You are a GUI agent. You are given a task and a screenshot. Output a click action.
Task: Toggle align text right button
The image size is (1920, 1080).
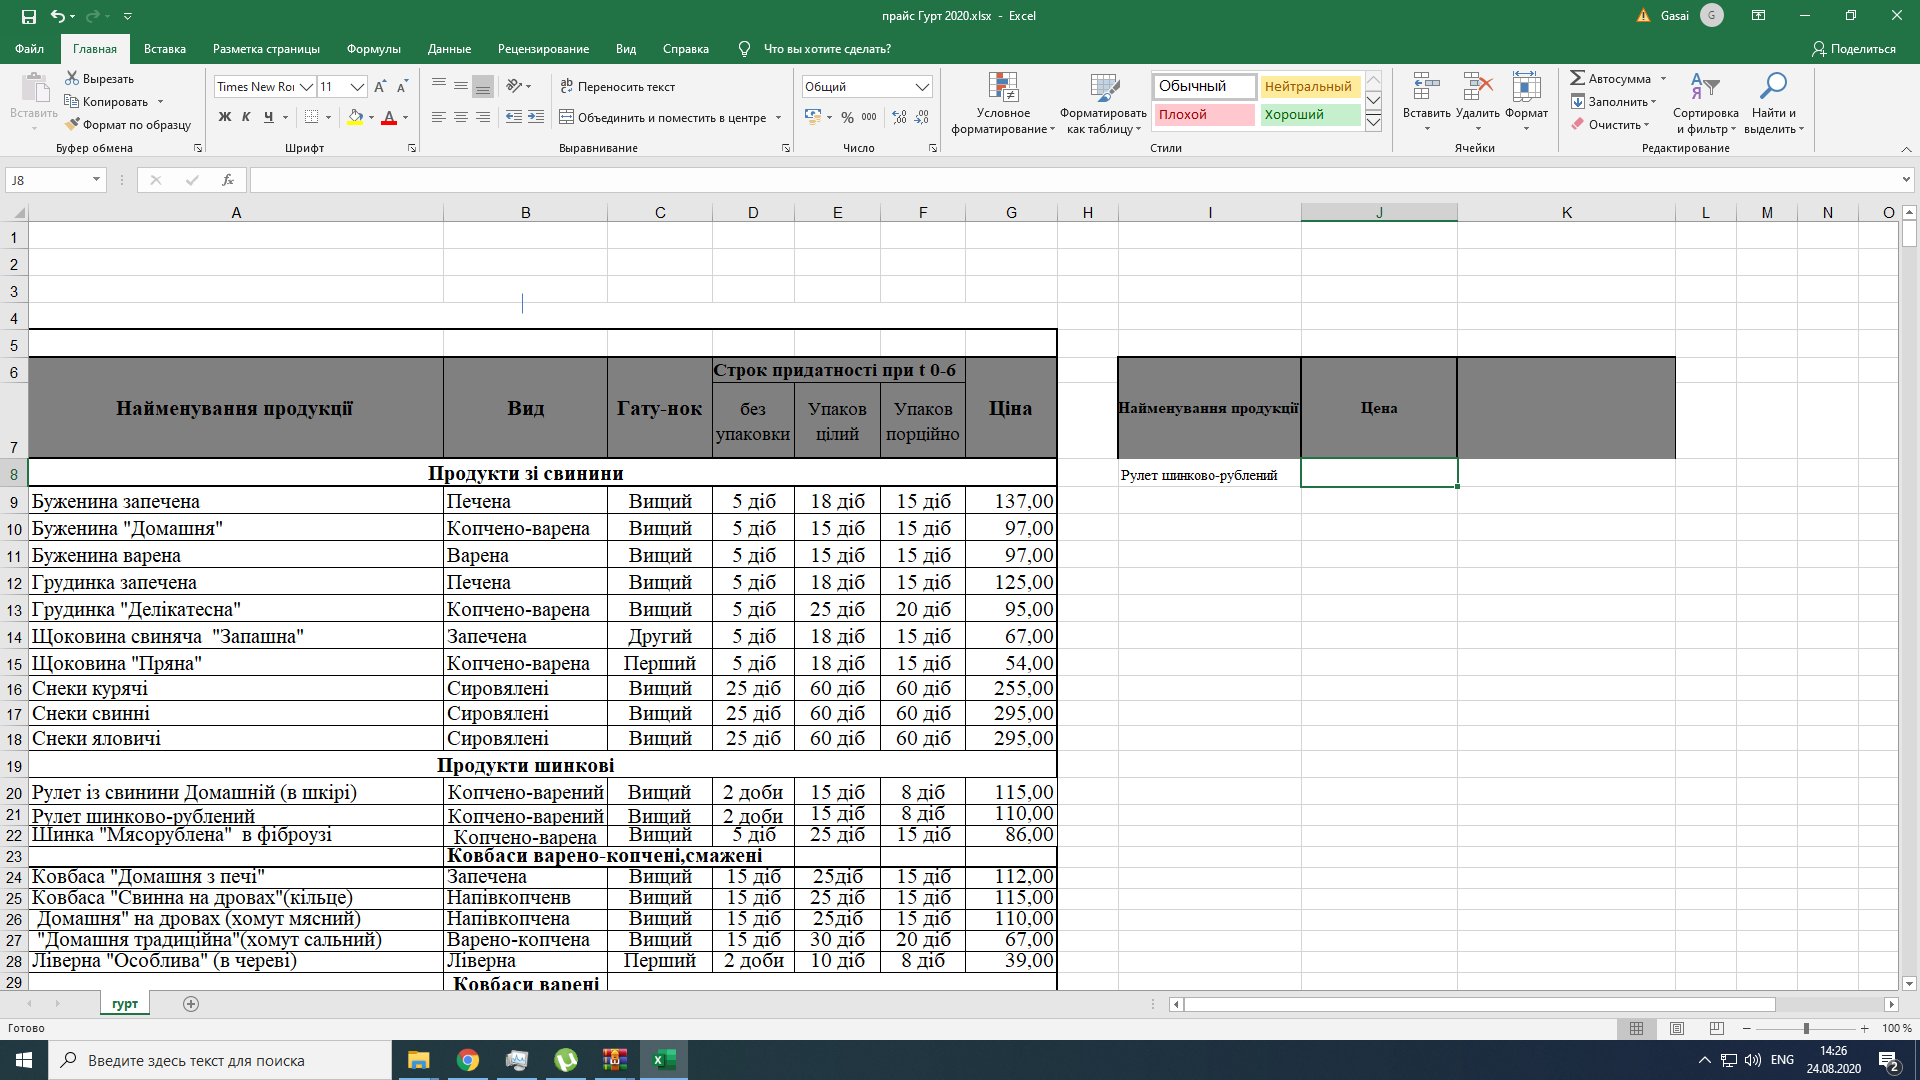point(483,117)
